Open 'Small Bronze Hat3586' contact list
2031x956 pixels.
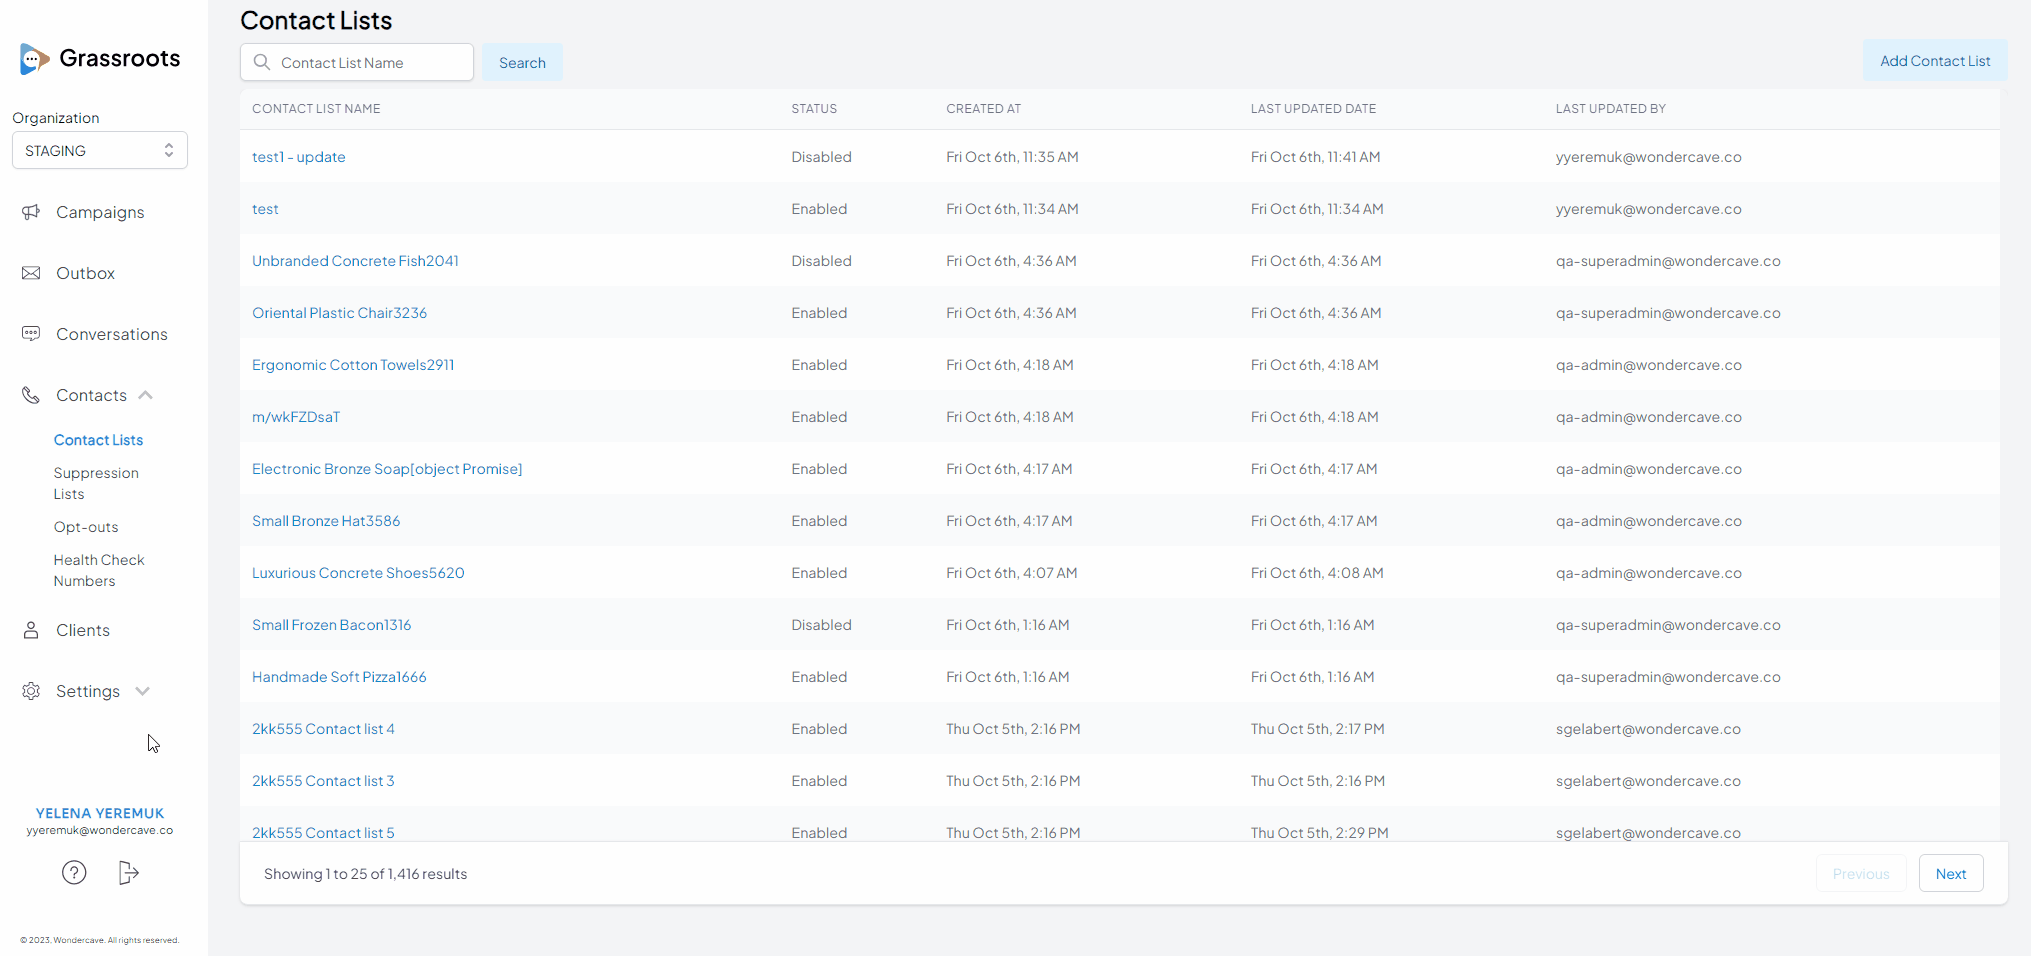point(326,521)
